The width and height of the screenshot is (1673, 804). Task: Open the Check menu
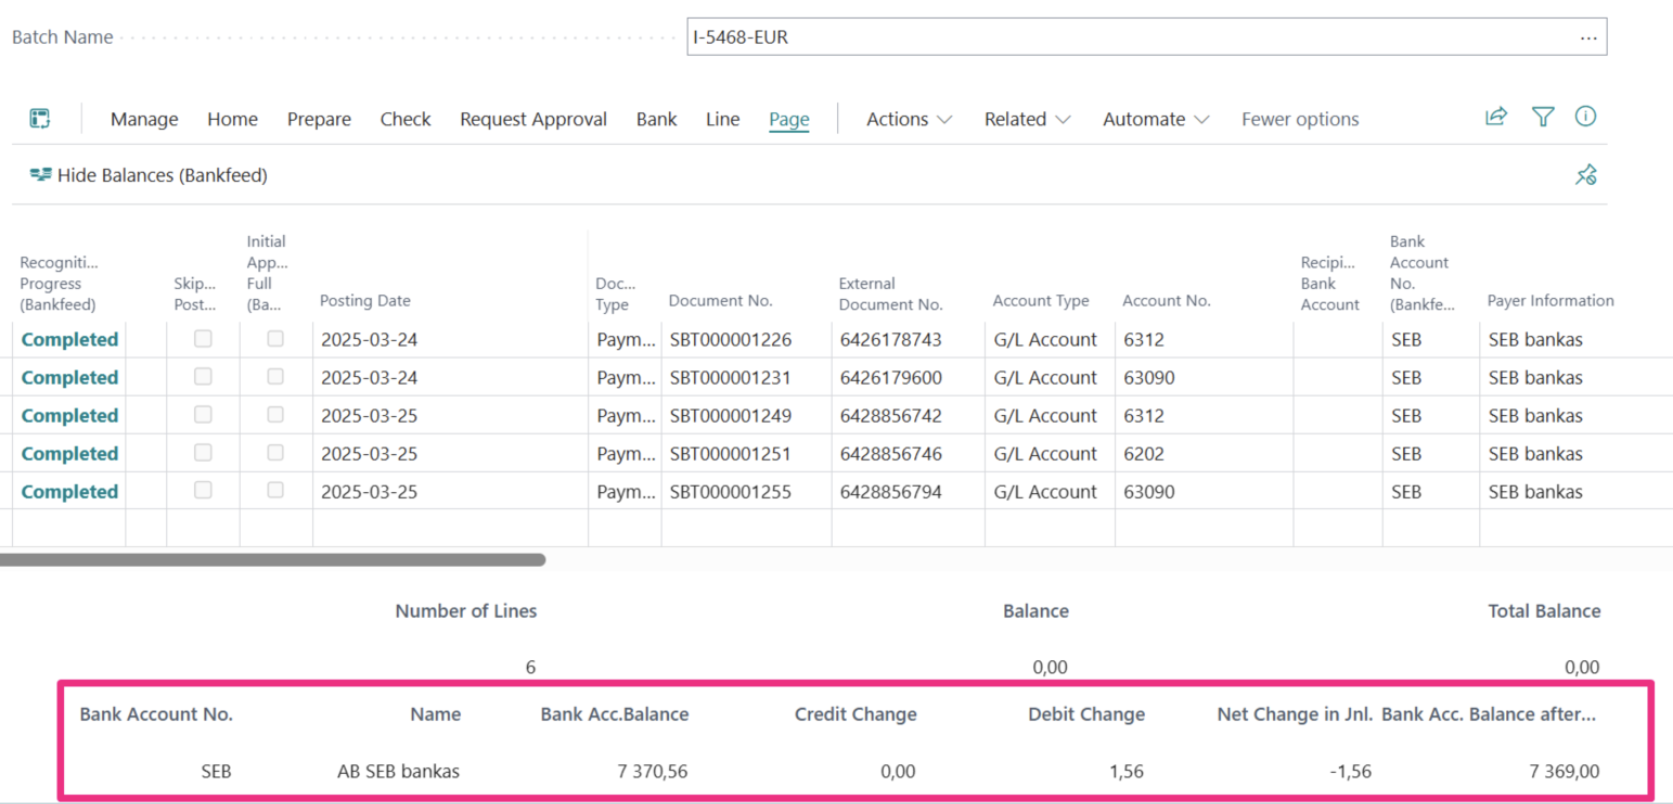405,119
